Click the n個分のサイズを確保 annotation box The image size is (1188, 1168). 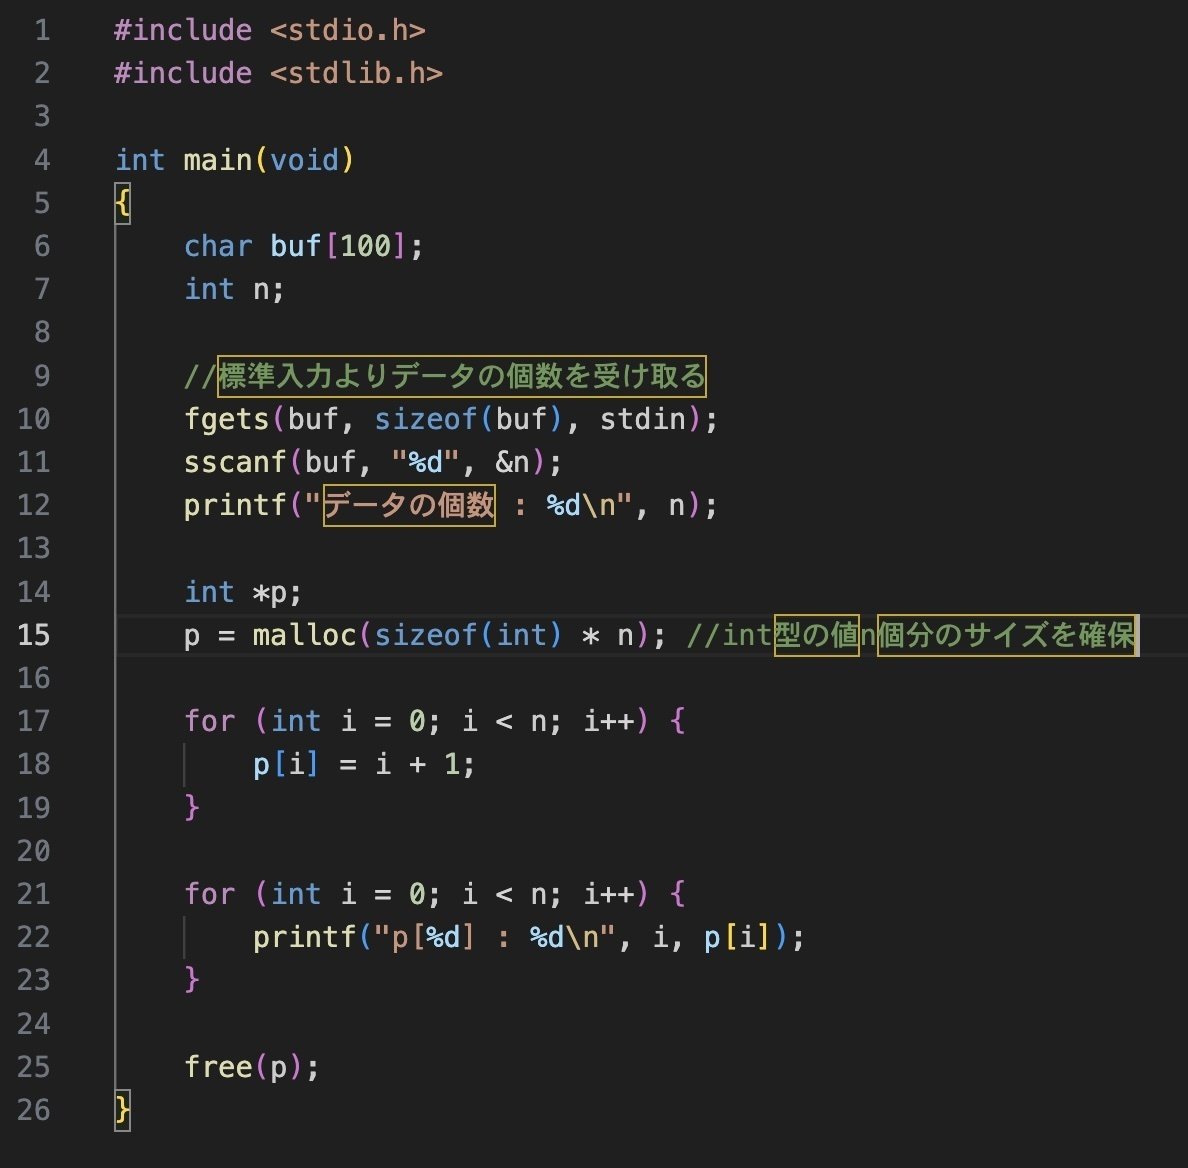point(1005,634)
